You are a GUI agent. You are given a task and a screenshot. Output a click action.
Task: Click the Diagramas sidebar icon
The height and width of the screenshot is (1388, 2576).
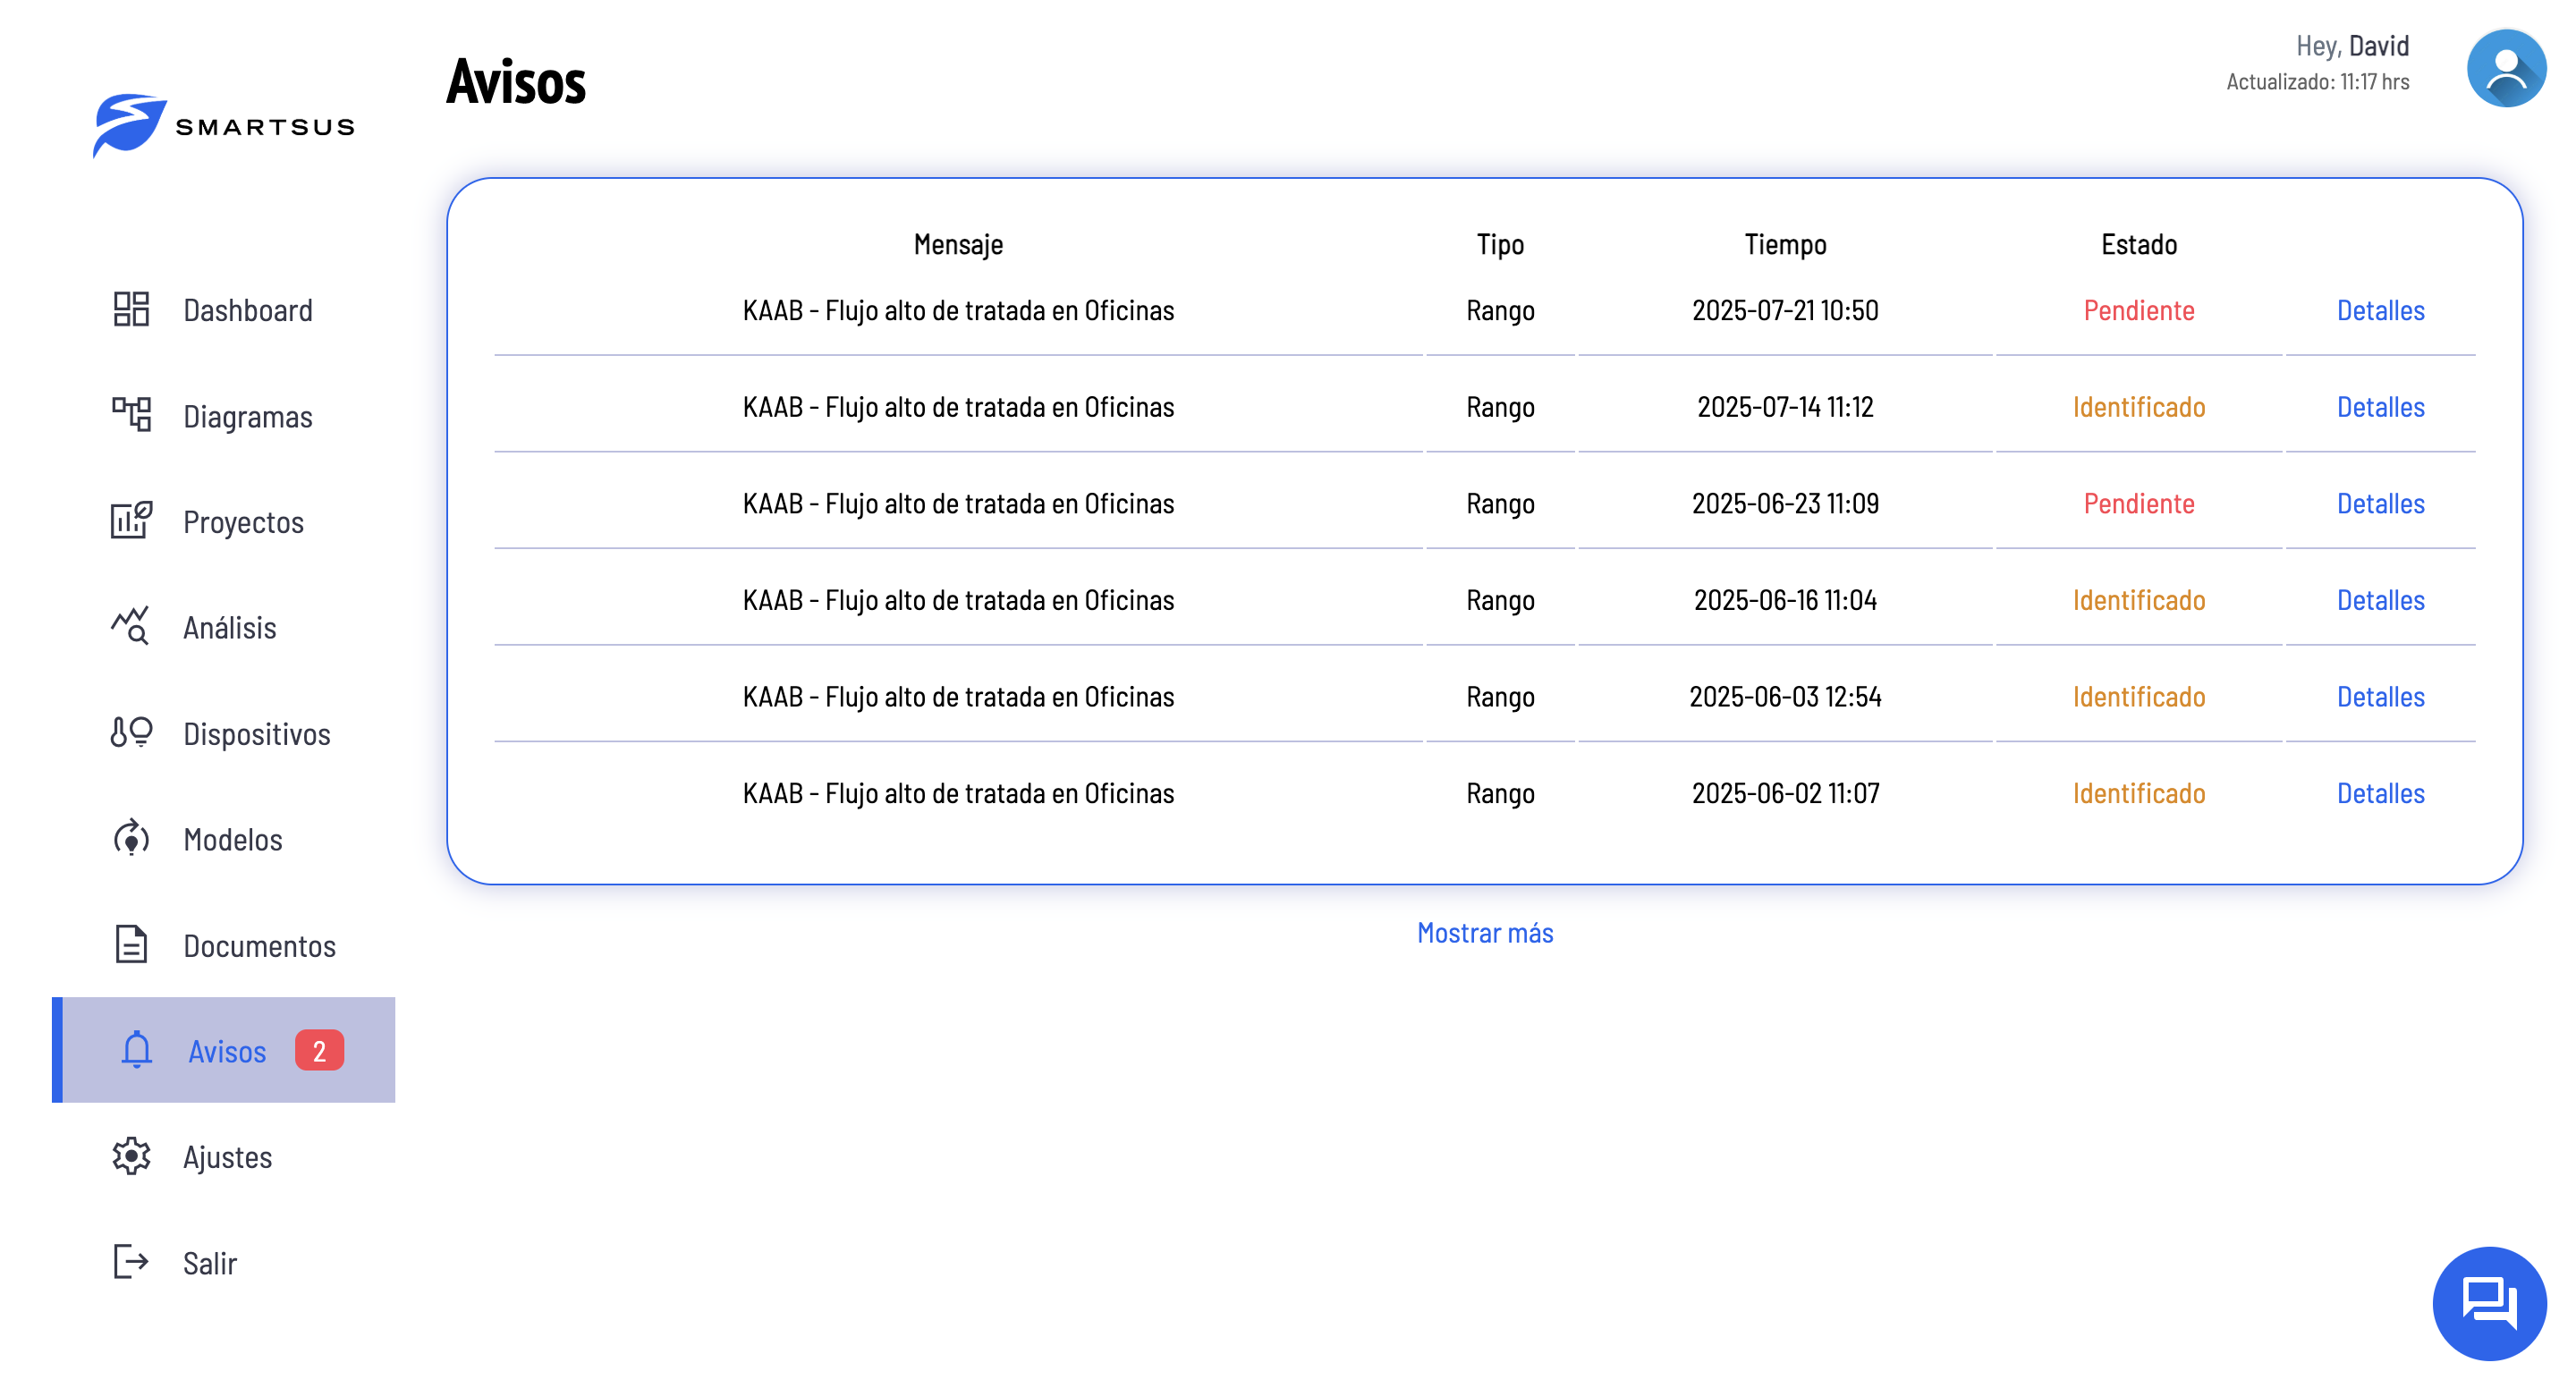[x=131, y=415]
